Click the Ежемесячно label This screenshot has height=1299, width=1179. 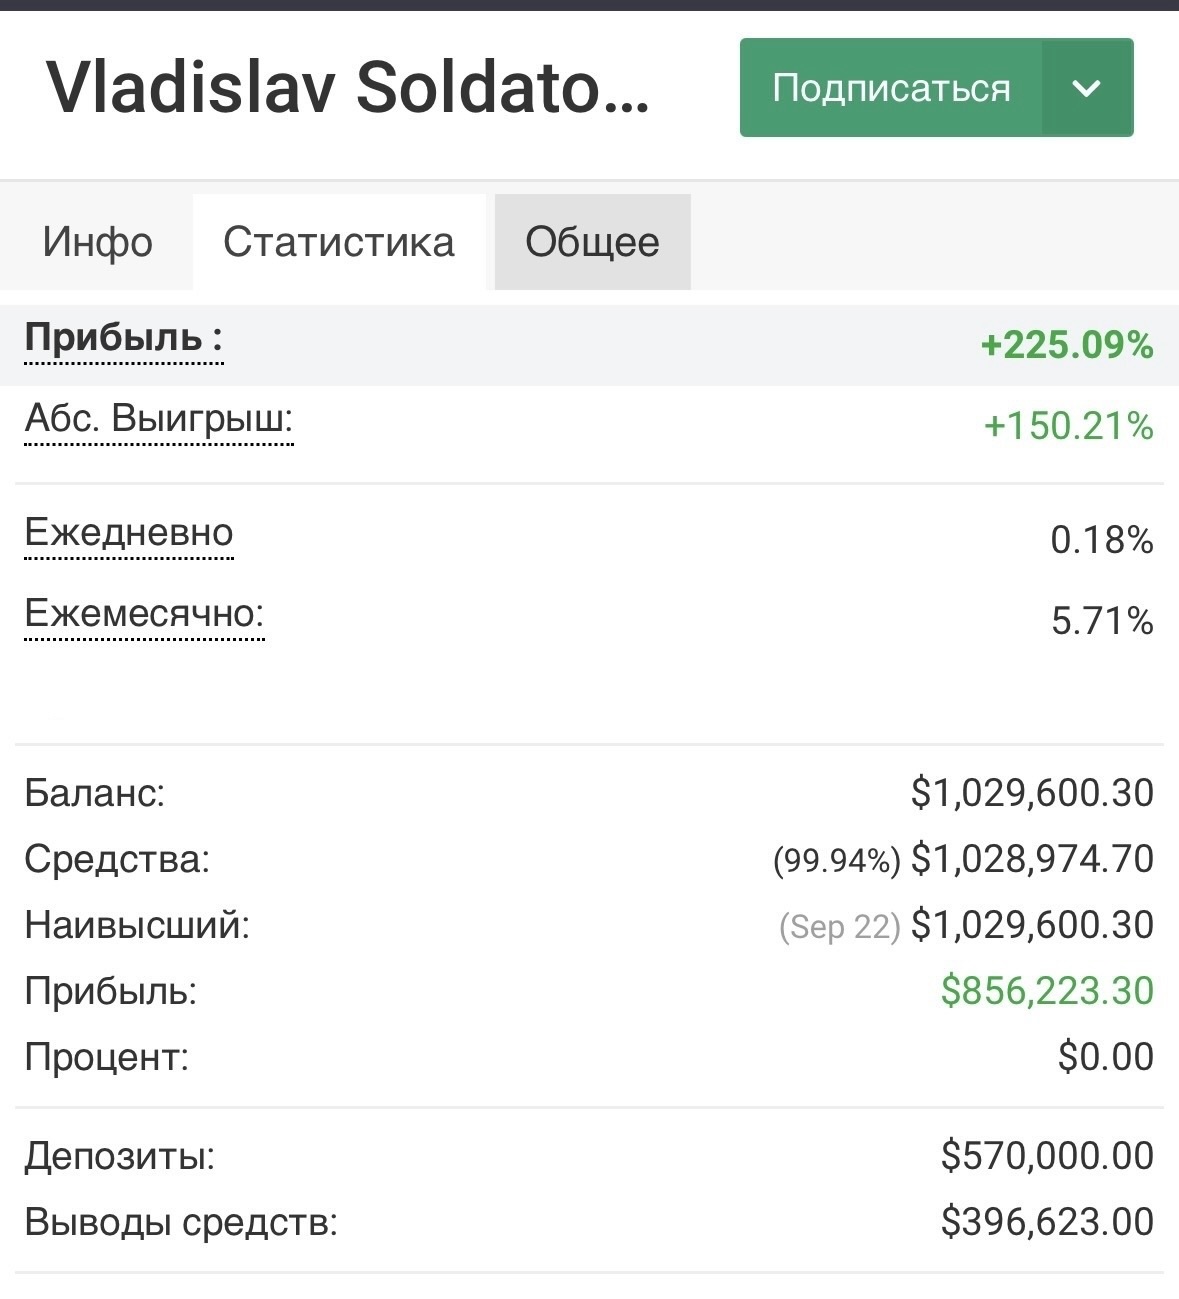(x=144, y=613)
